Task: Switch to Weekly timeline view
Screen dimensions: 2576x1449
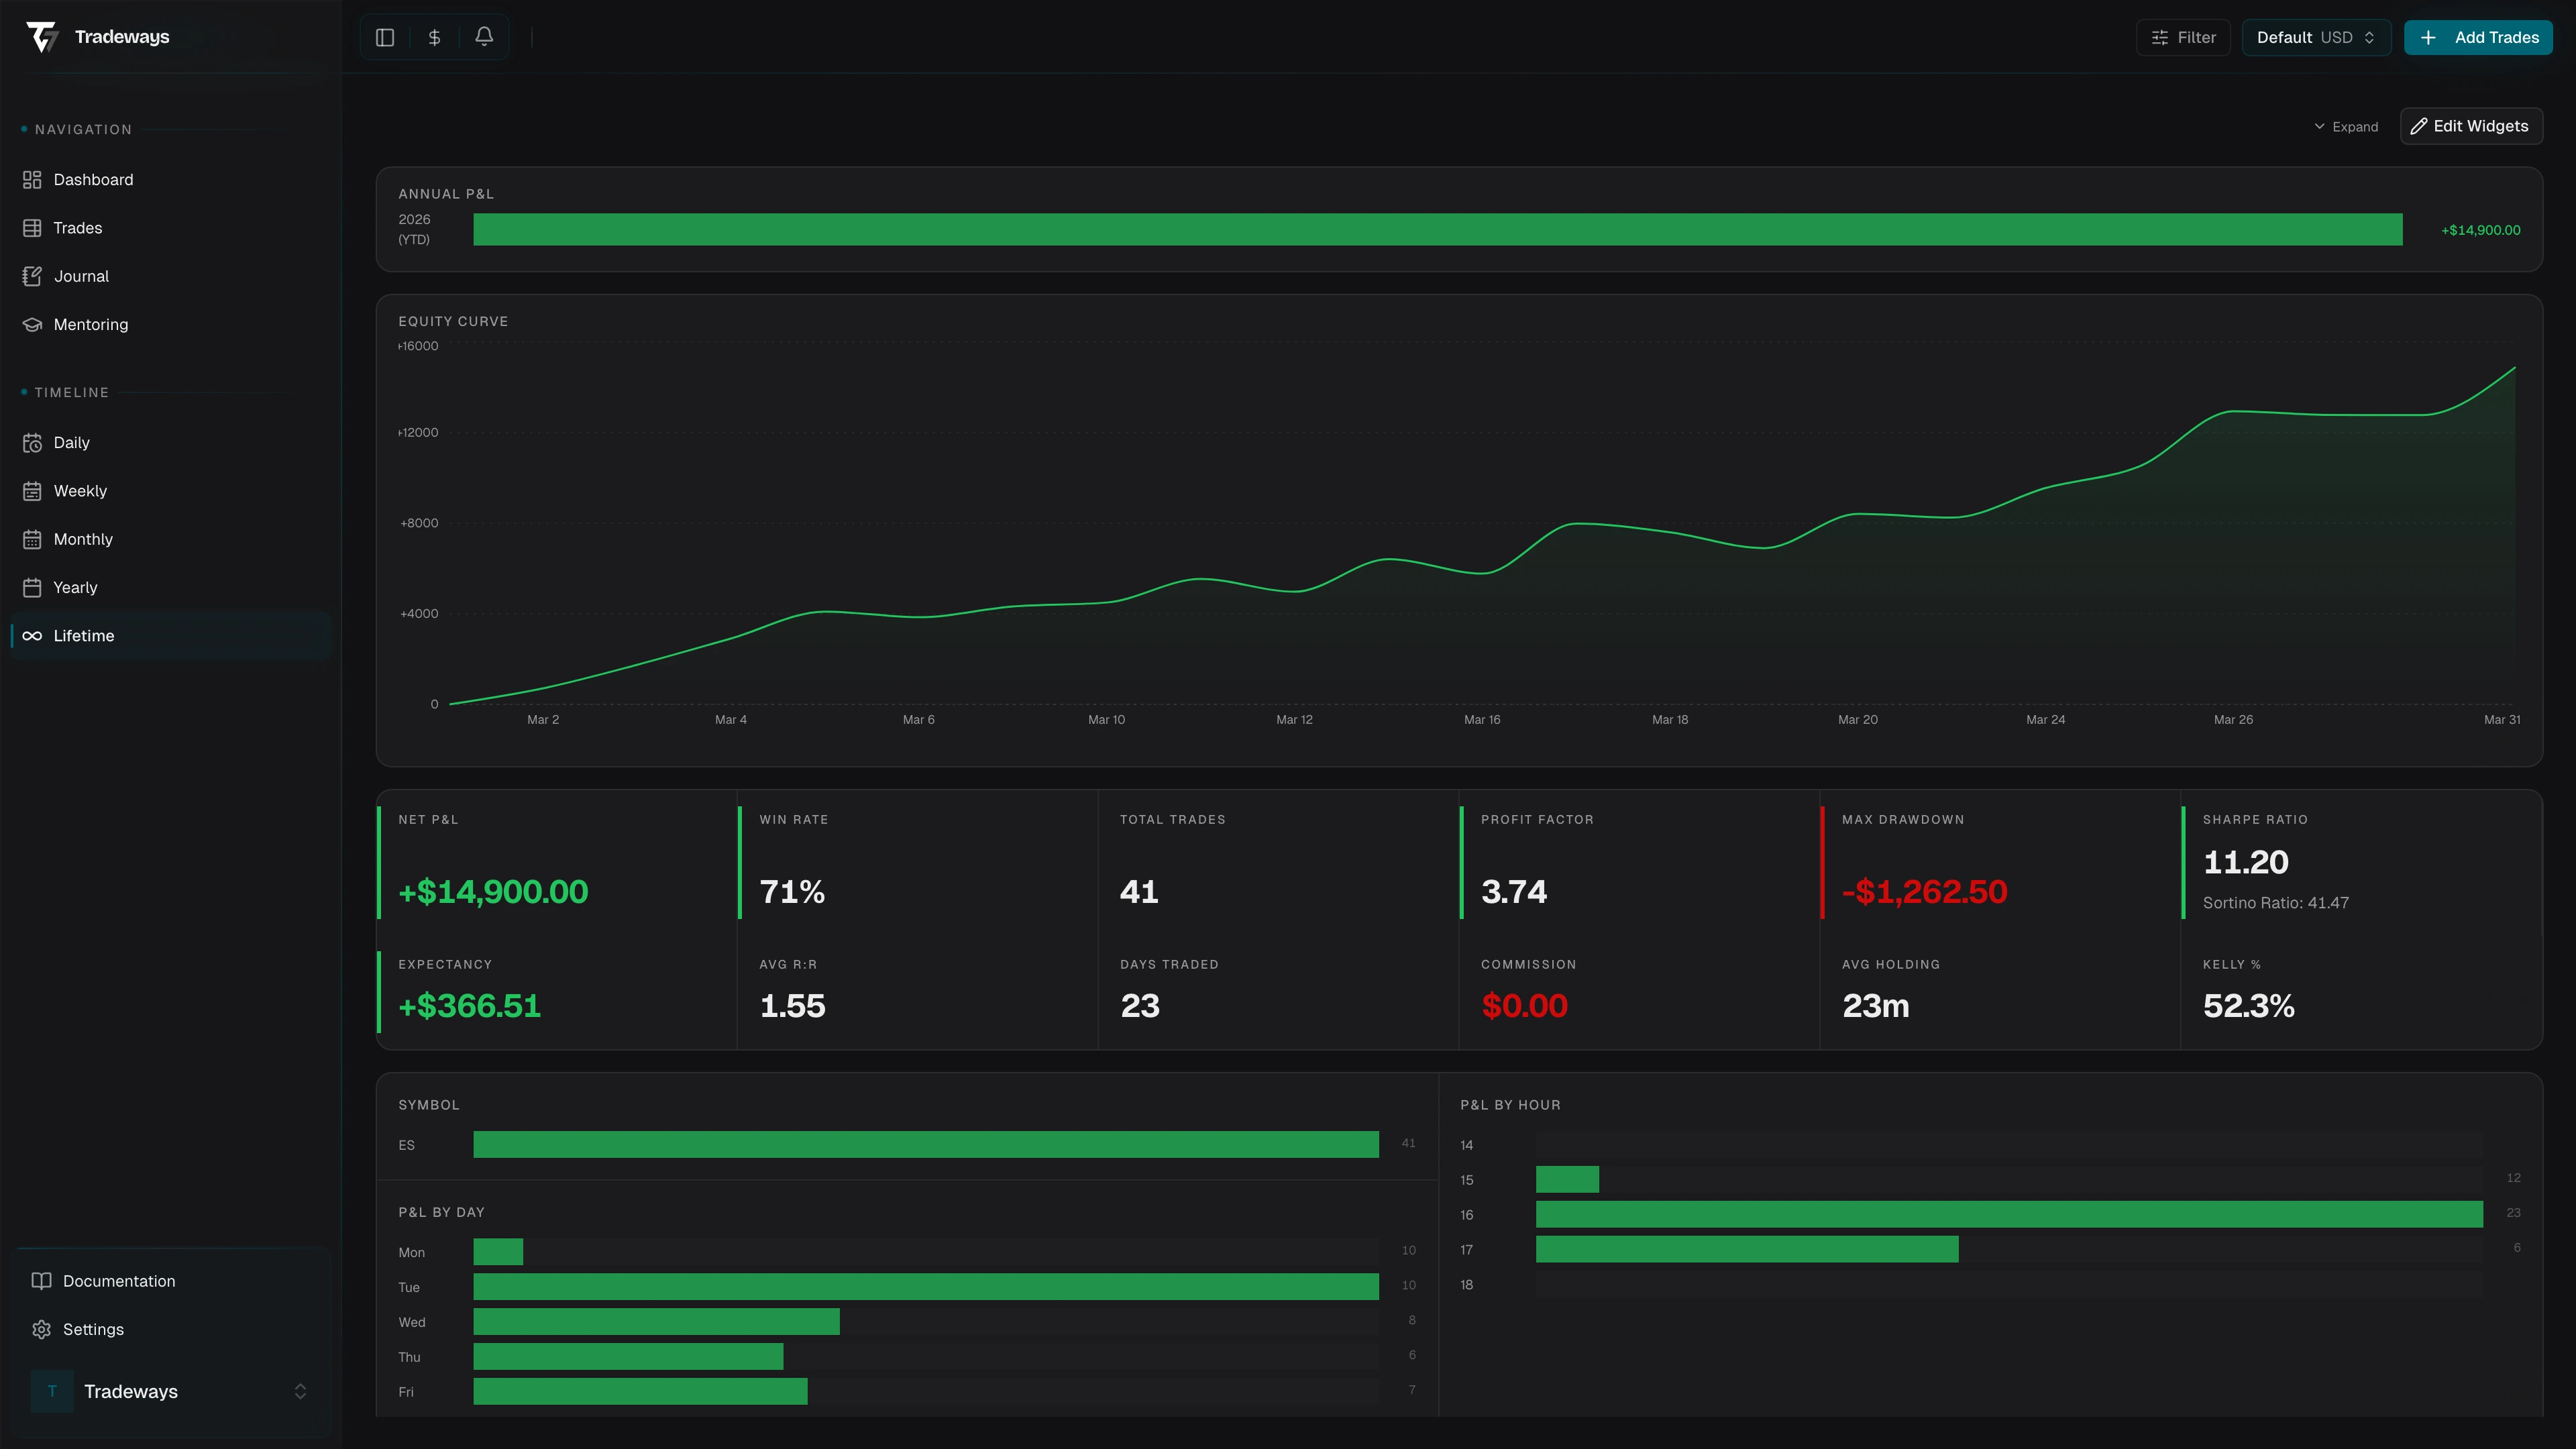Action: 80,491
